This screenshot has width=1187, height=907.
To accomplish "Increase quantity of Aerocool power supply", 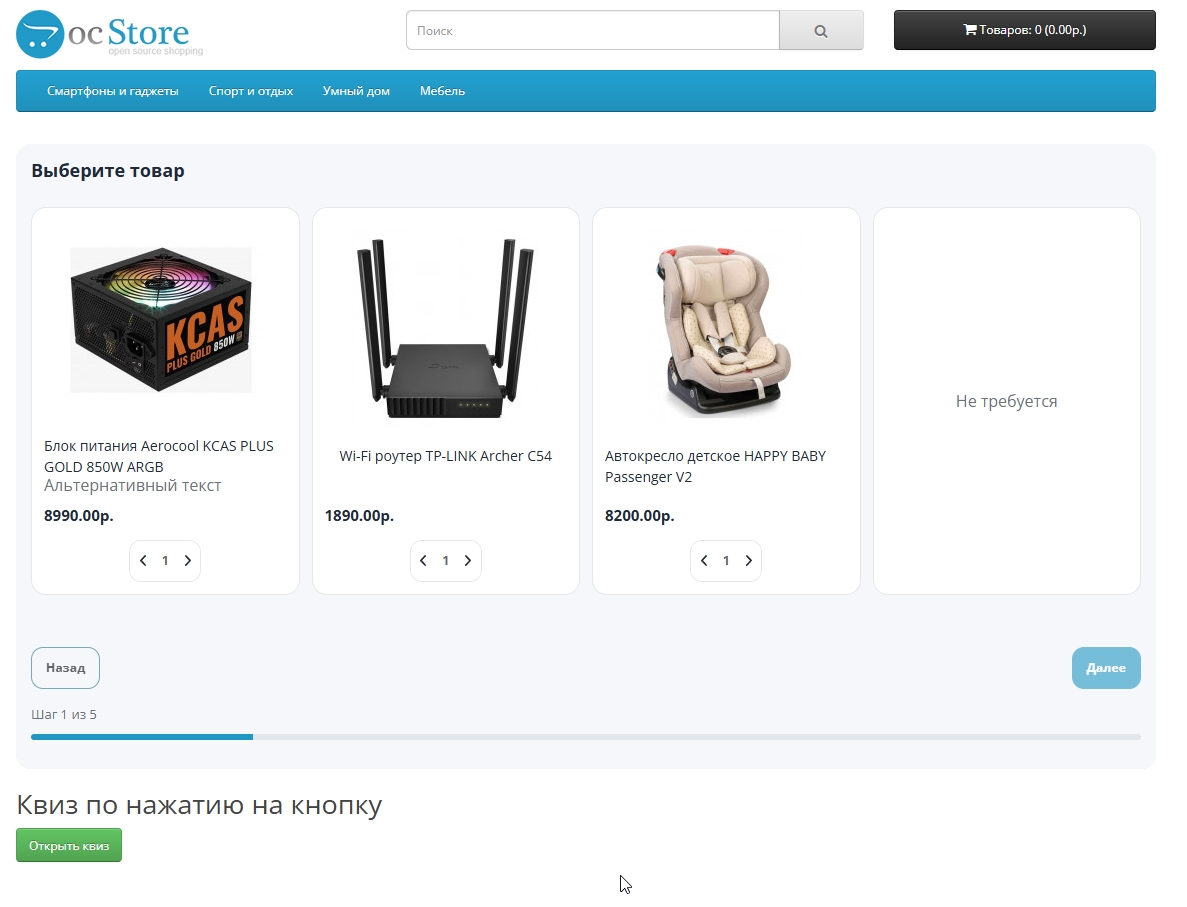I will click(187, 561).
